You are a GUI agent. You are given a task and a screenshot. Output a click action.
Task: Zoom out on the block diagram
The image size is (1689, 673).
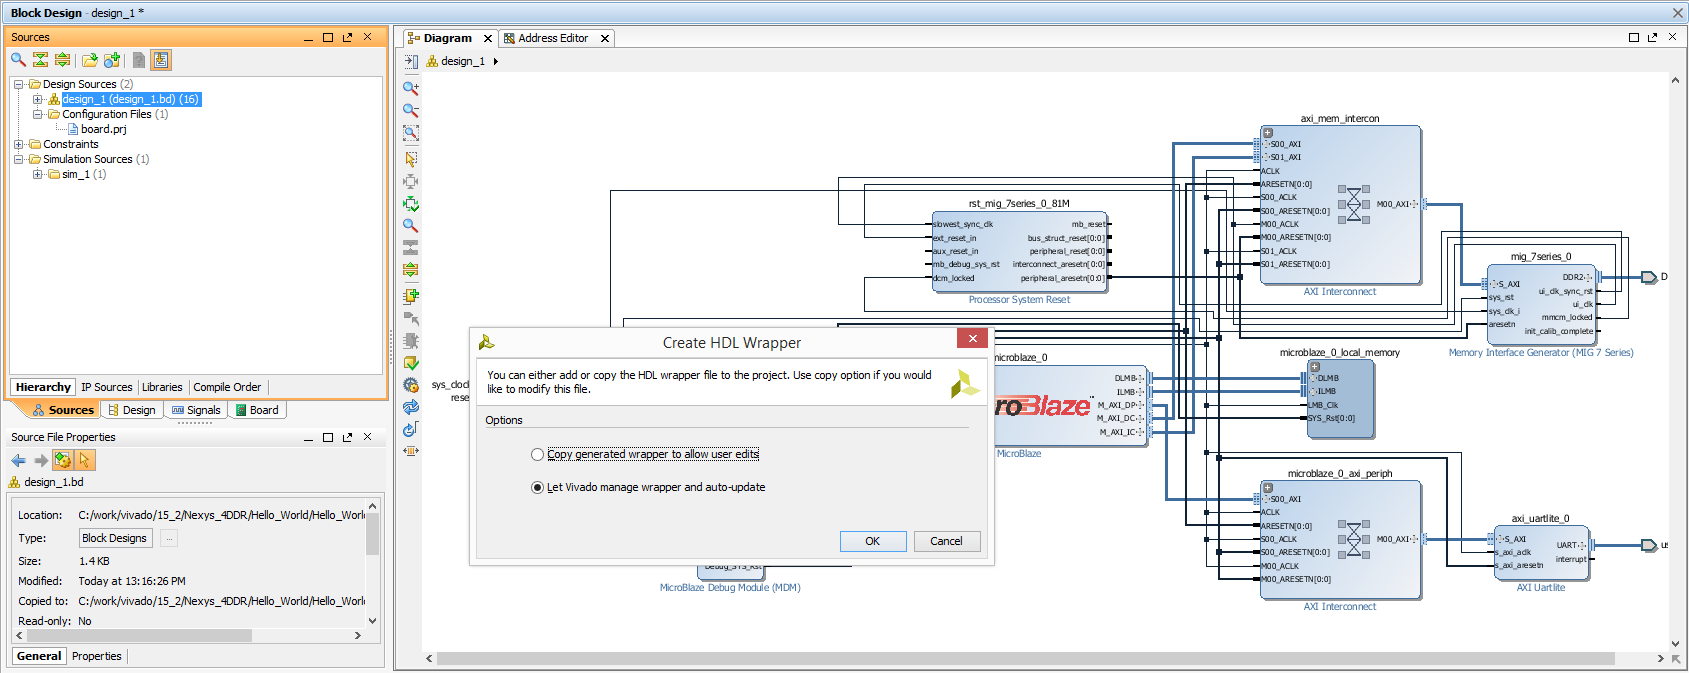pos(410,110)
